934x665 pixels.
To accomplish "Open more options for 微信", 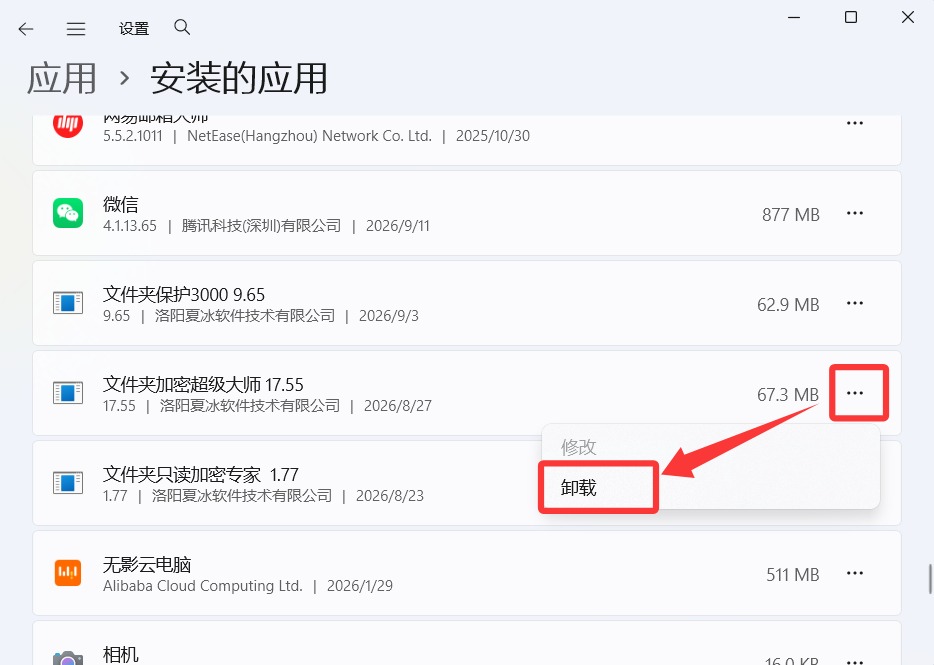I will point(855,213).
